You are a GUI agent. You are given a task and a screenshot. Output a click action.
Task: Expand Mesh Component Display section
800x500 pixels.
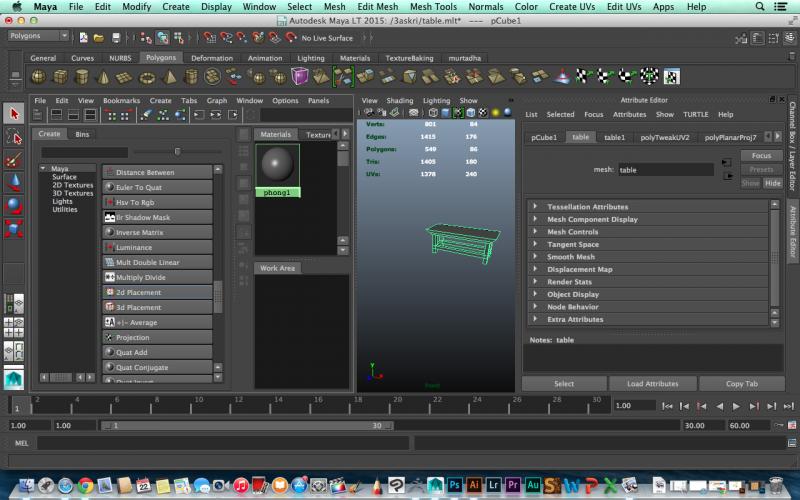[535, 219]
